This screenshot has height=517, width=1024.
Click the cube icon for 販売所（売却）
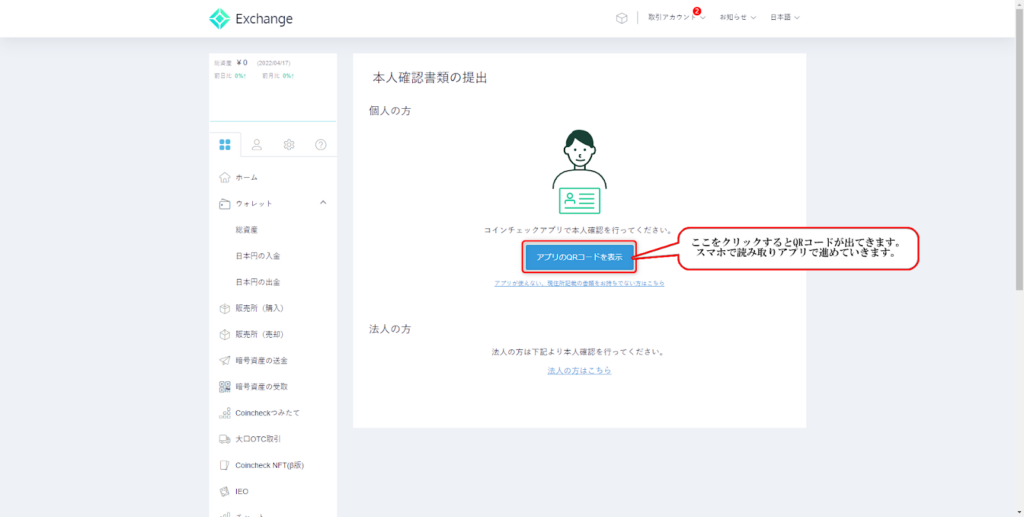pos(225,334)
